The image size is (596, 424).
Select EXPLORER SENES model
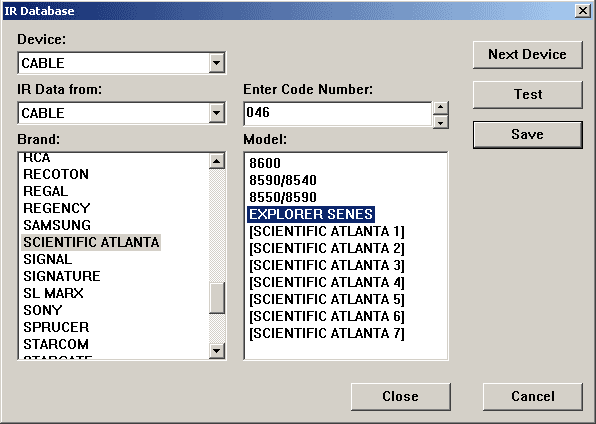(311, 214)
